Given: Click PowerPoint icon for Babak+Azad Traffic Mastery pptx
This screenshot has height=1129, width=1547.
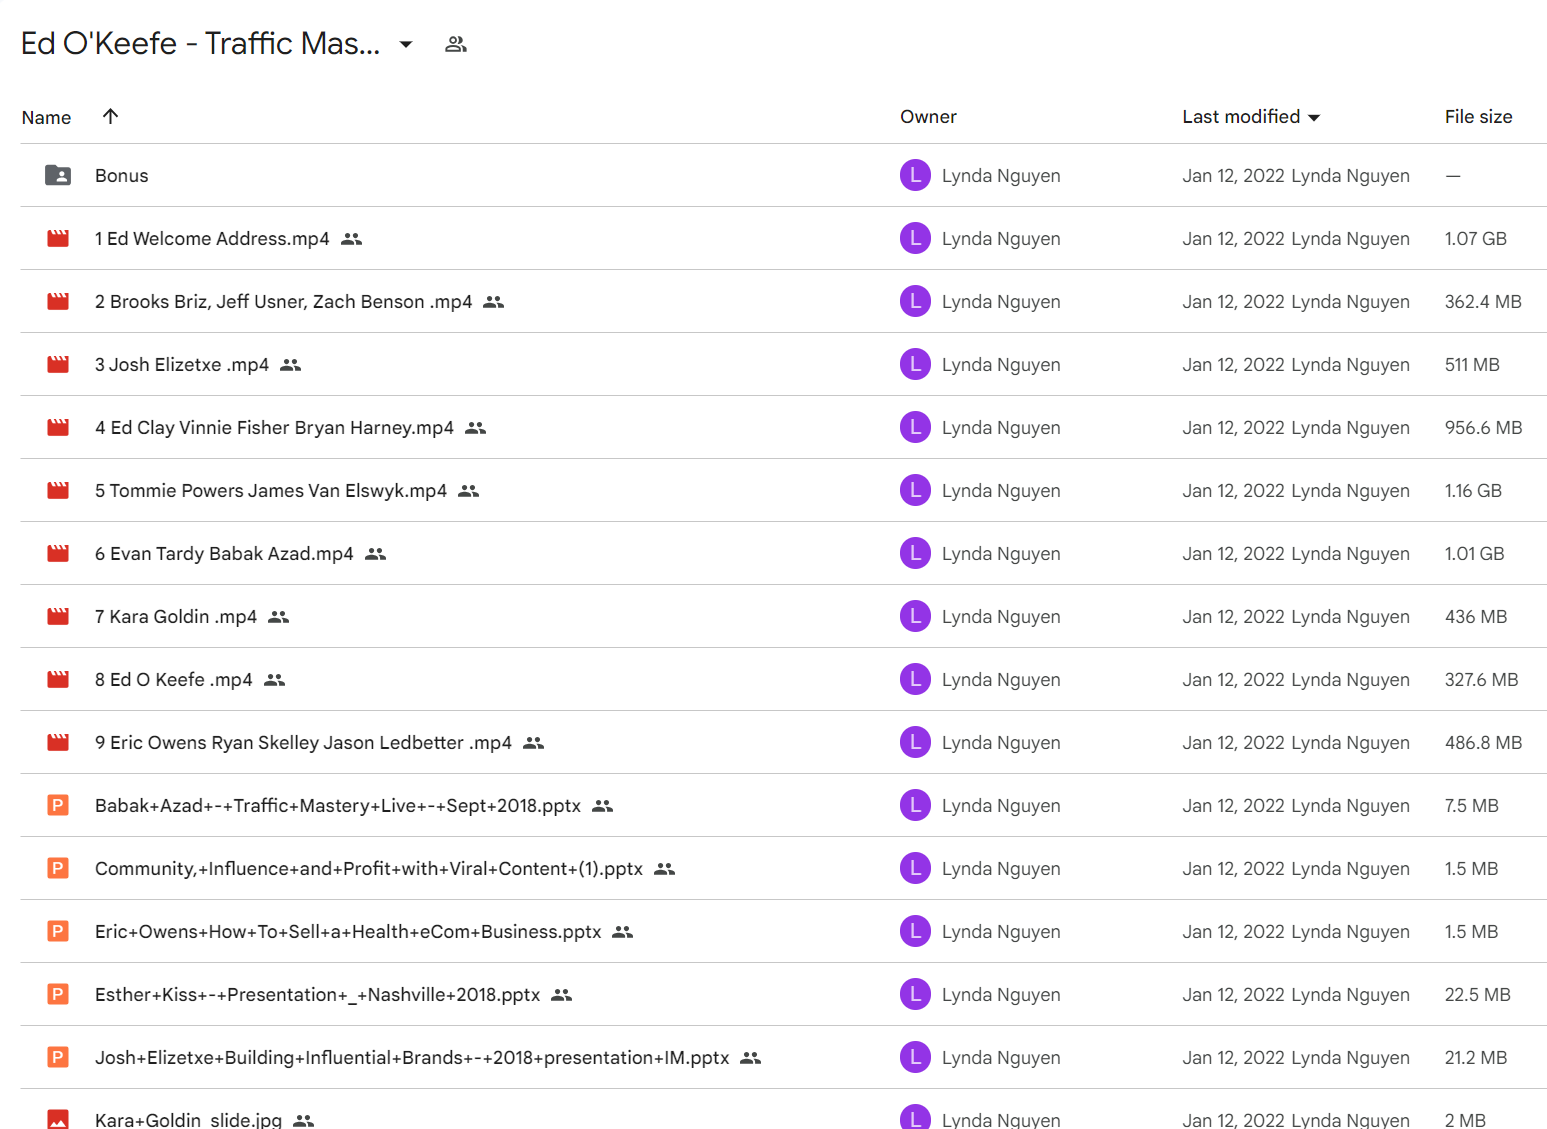Looking at the screenshot, I should [58, 805].
